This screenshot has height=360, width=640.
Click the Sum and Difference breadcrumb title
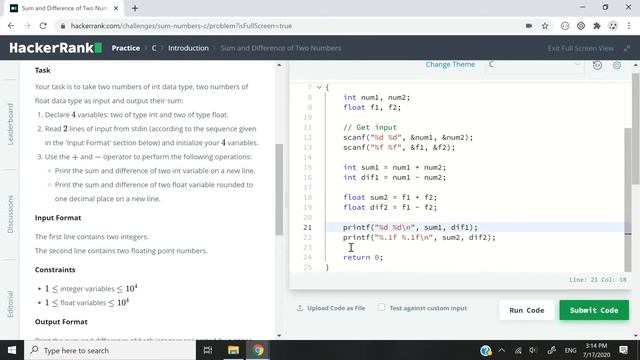click(x=281, y=48)
